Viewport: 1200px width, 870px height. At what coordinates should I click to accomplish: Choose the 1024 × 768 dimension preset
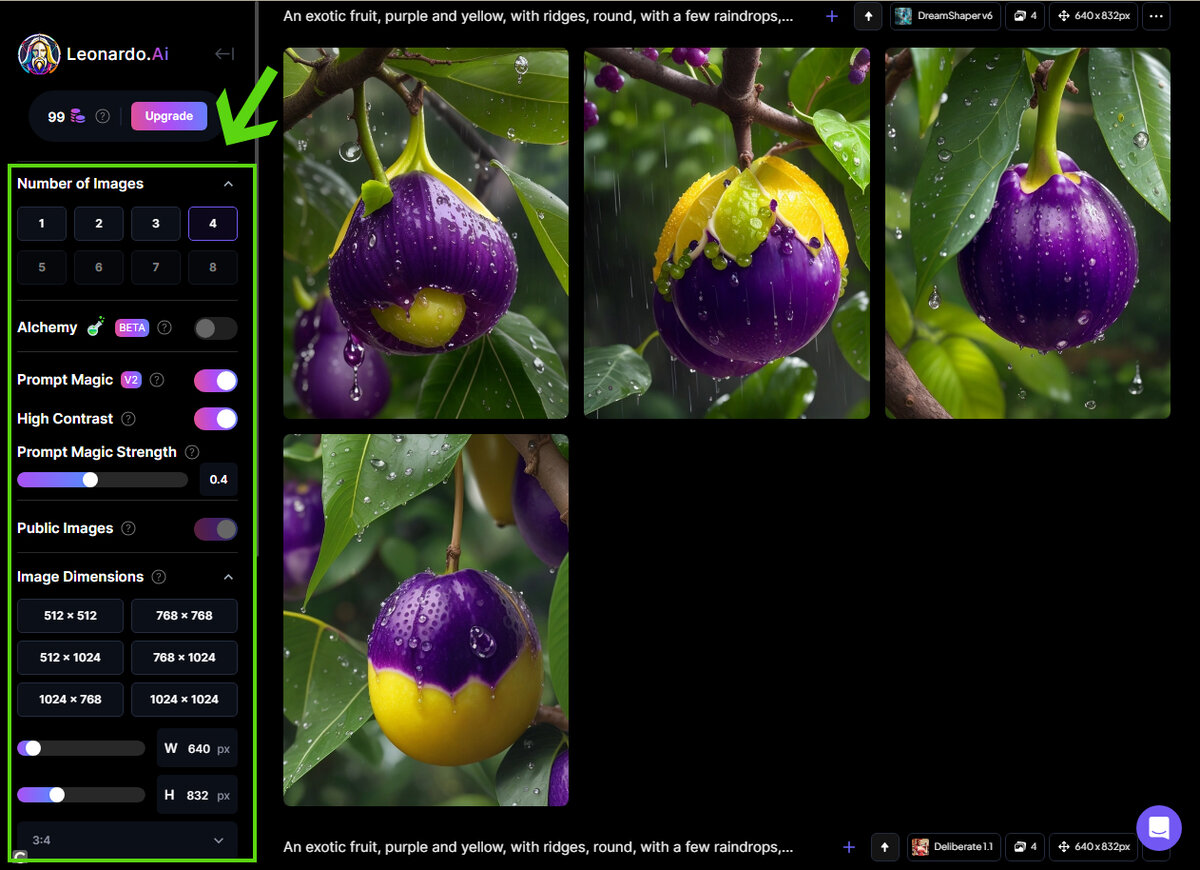point(70,700)
